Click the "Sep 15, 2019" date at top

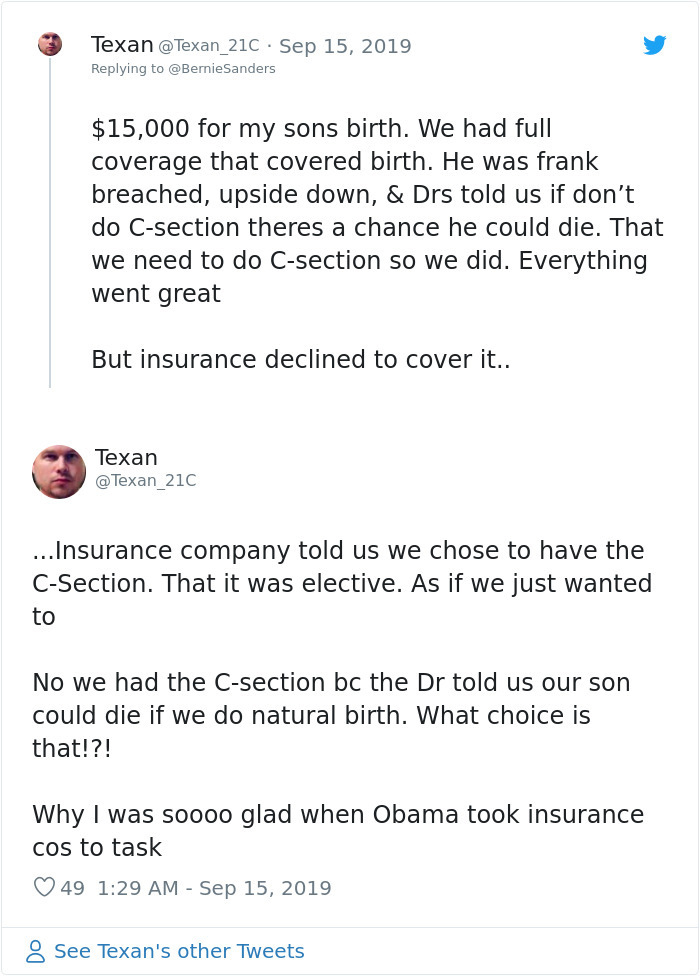(x=345, y=46)
